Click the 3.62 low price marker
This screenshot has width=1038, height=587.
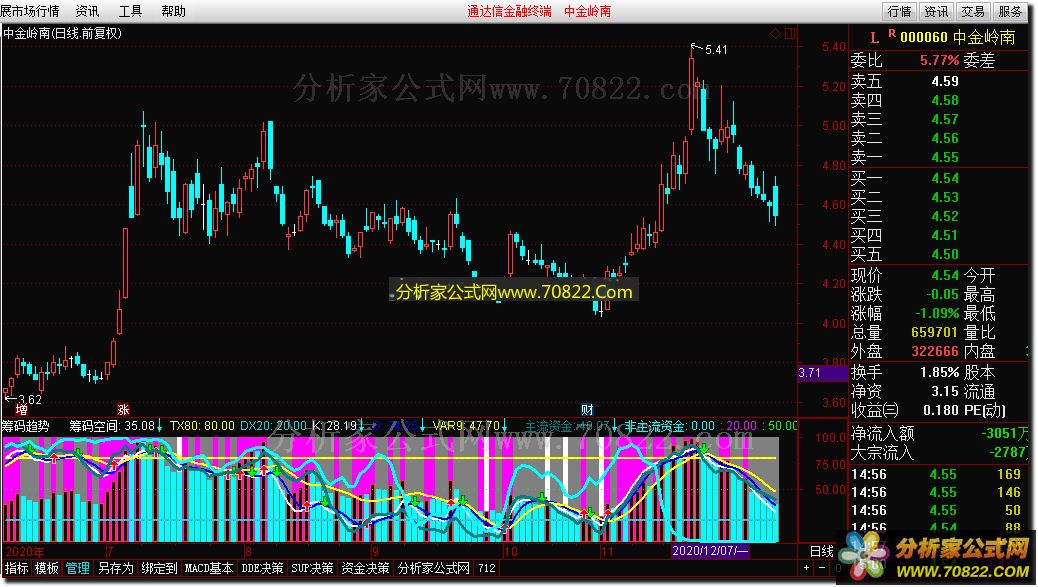[30, 399]
